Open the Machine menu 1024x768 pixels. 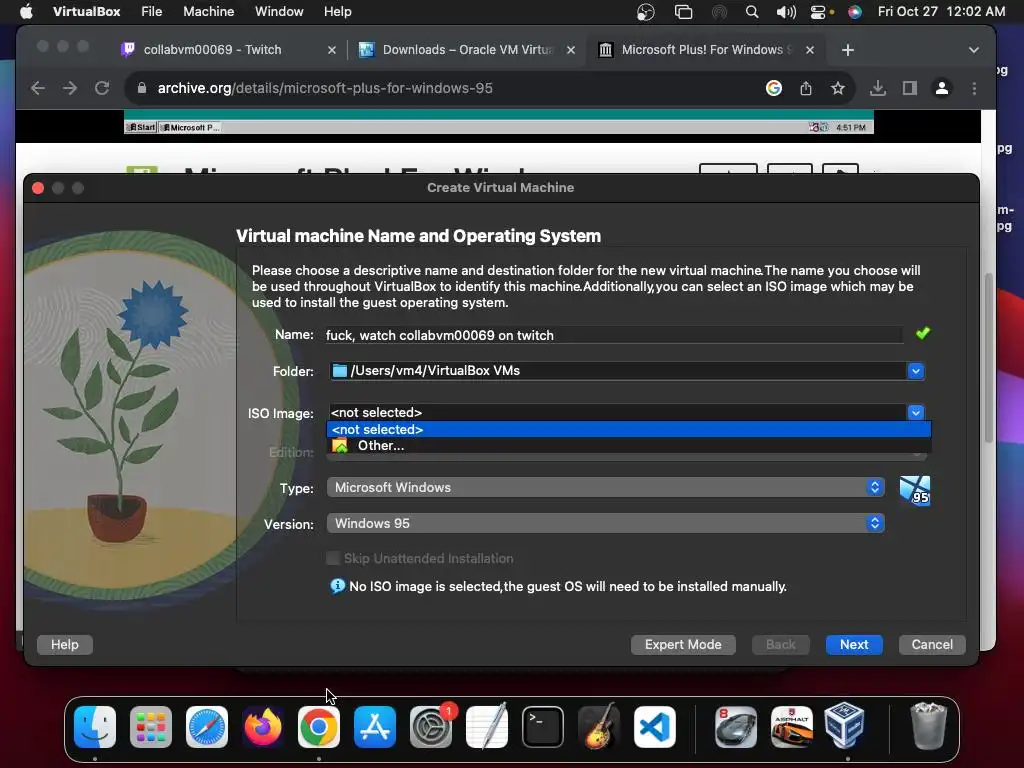click(208, 11)
